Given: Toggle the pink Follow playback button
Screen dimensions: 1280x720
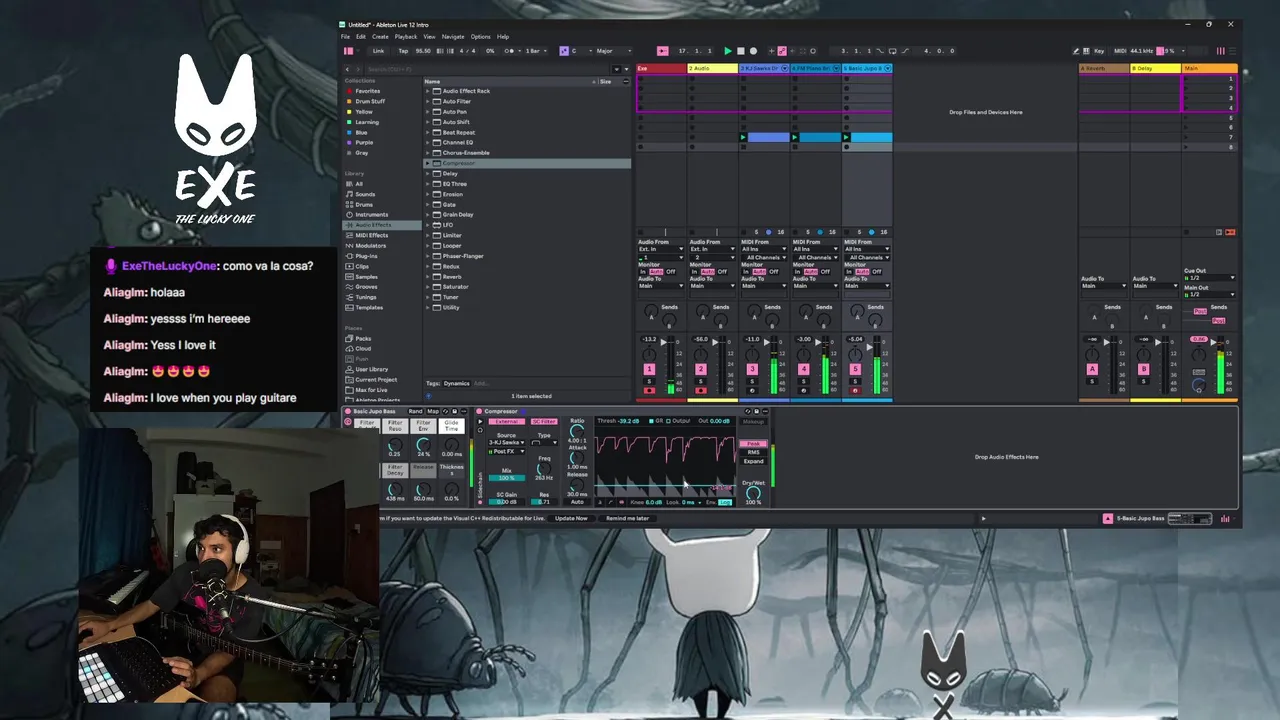Looking at the screenshot, I should point(662,51).
